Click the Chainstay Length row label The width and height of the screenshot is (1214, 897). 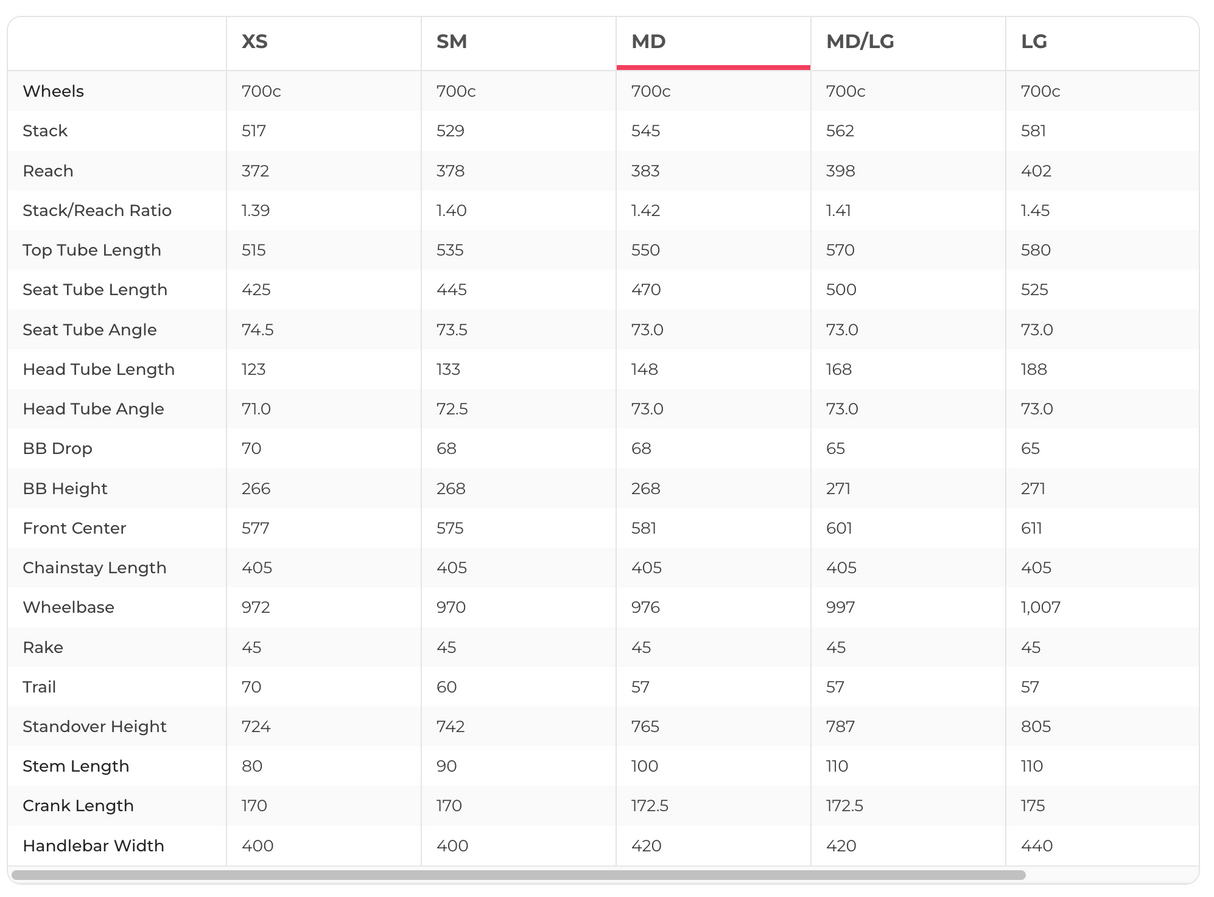click(95, 567)
